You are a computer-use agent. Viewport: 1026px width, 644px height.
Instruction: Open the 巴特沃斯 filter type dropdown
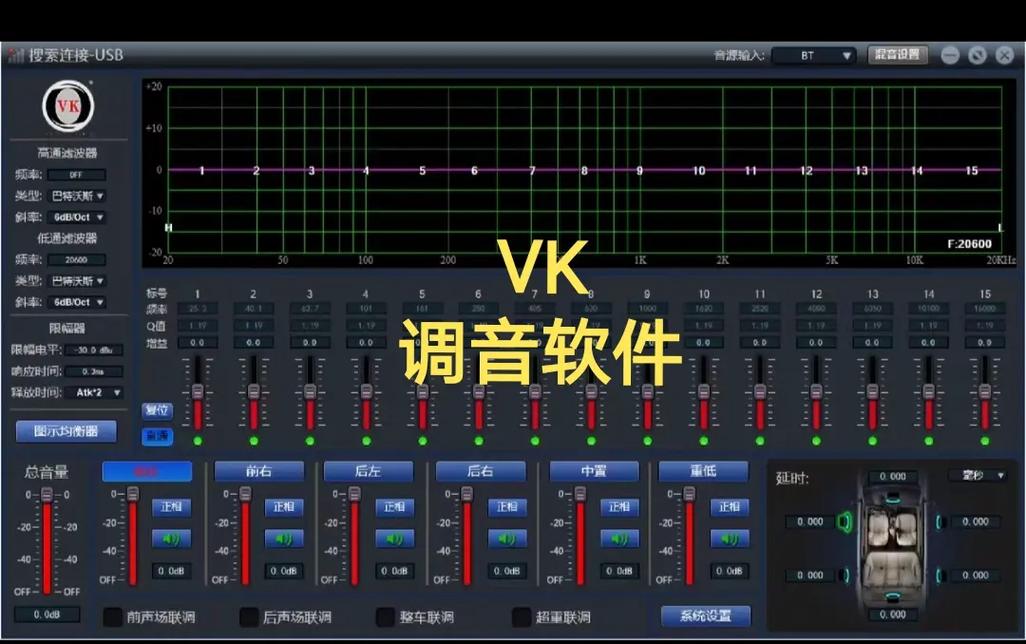coord(77,195)
